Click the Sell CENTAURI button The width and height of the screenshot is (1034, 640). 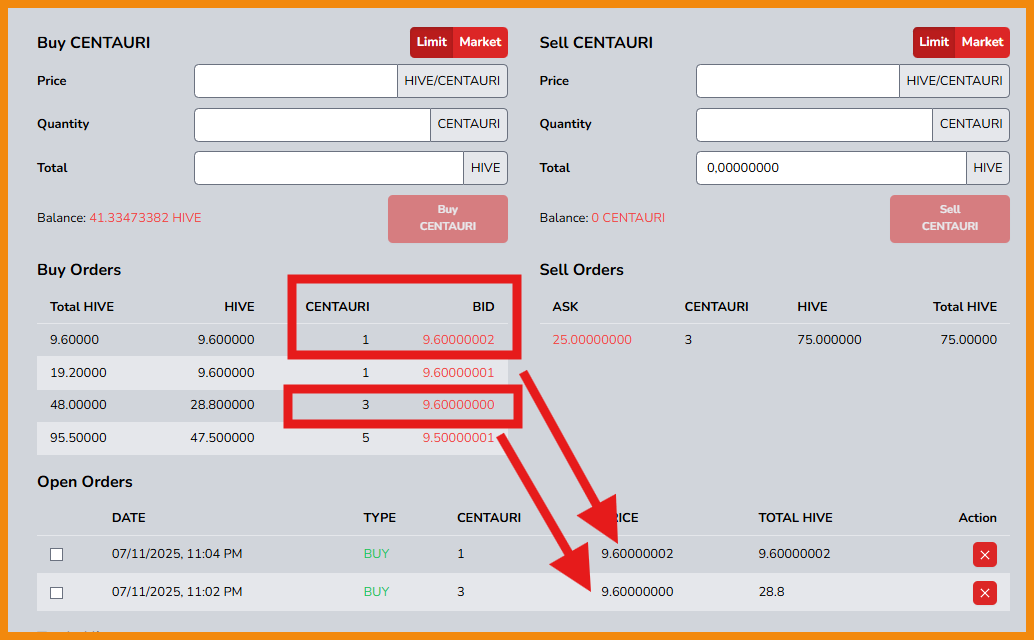tap(950, 218)
